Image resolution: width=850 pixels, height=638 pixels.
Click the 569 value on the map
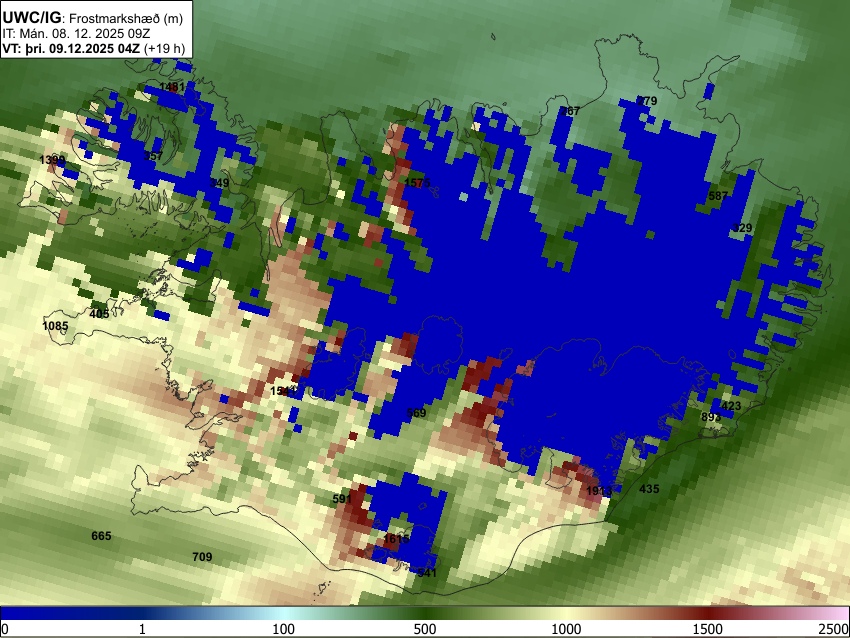[416, 413]
